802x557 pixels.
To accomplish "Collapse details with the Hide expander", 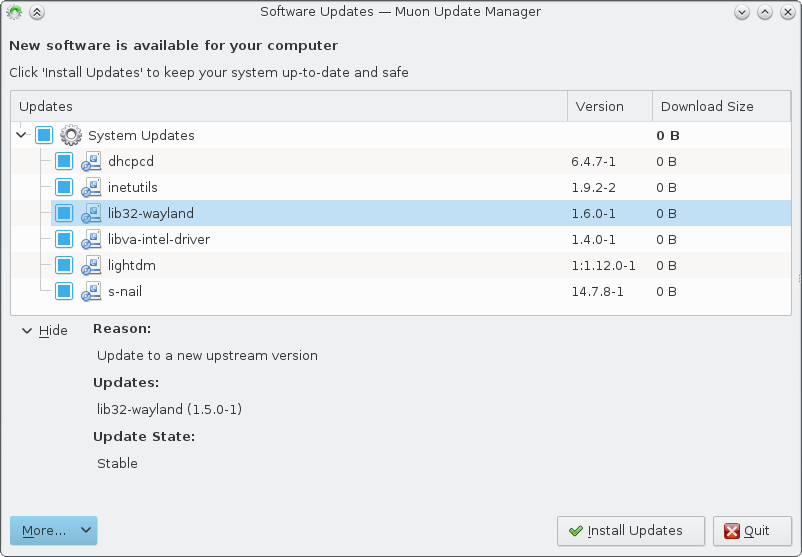I will (44, 330).
